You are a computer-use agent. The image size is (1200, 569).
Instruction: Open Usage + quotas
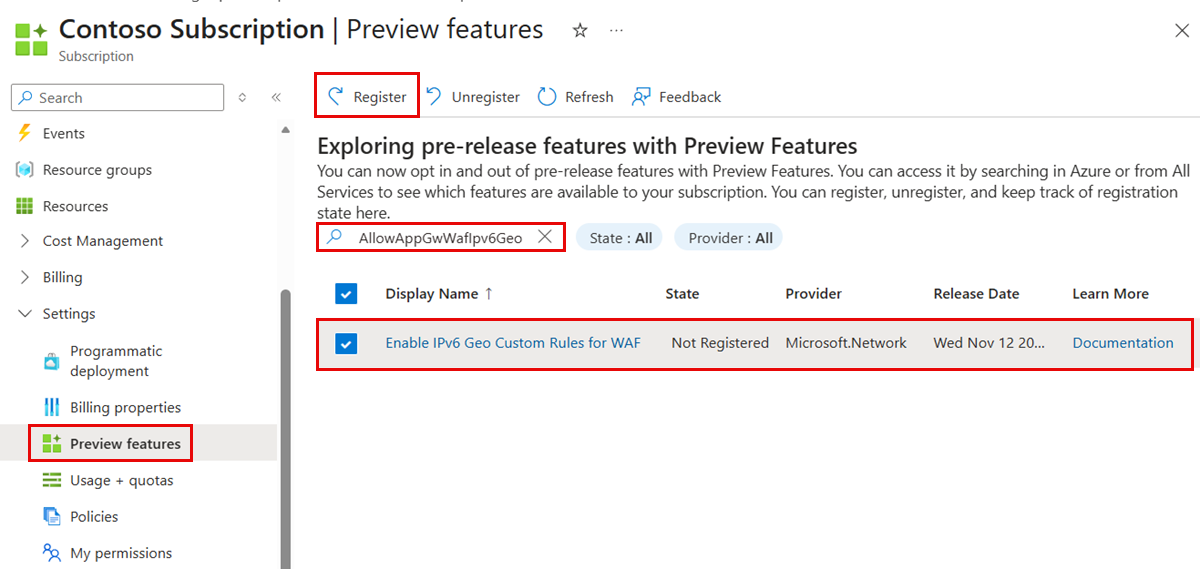point(121,480)
